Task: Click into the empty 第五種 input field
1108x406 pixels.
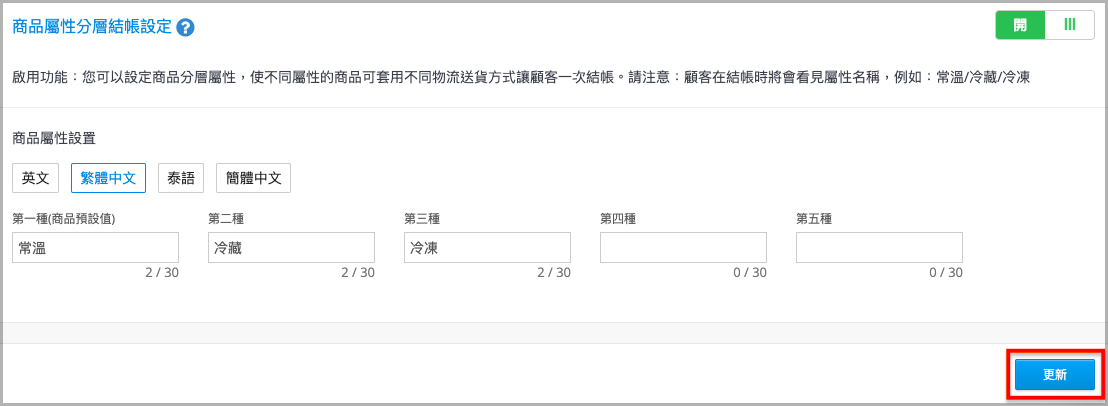Action: [879, 248]
